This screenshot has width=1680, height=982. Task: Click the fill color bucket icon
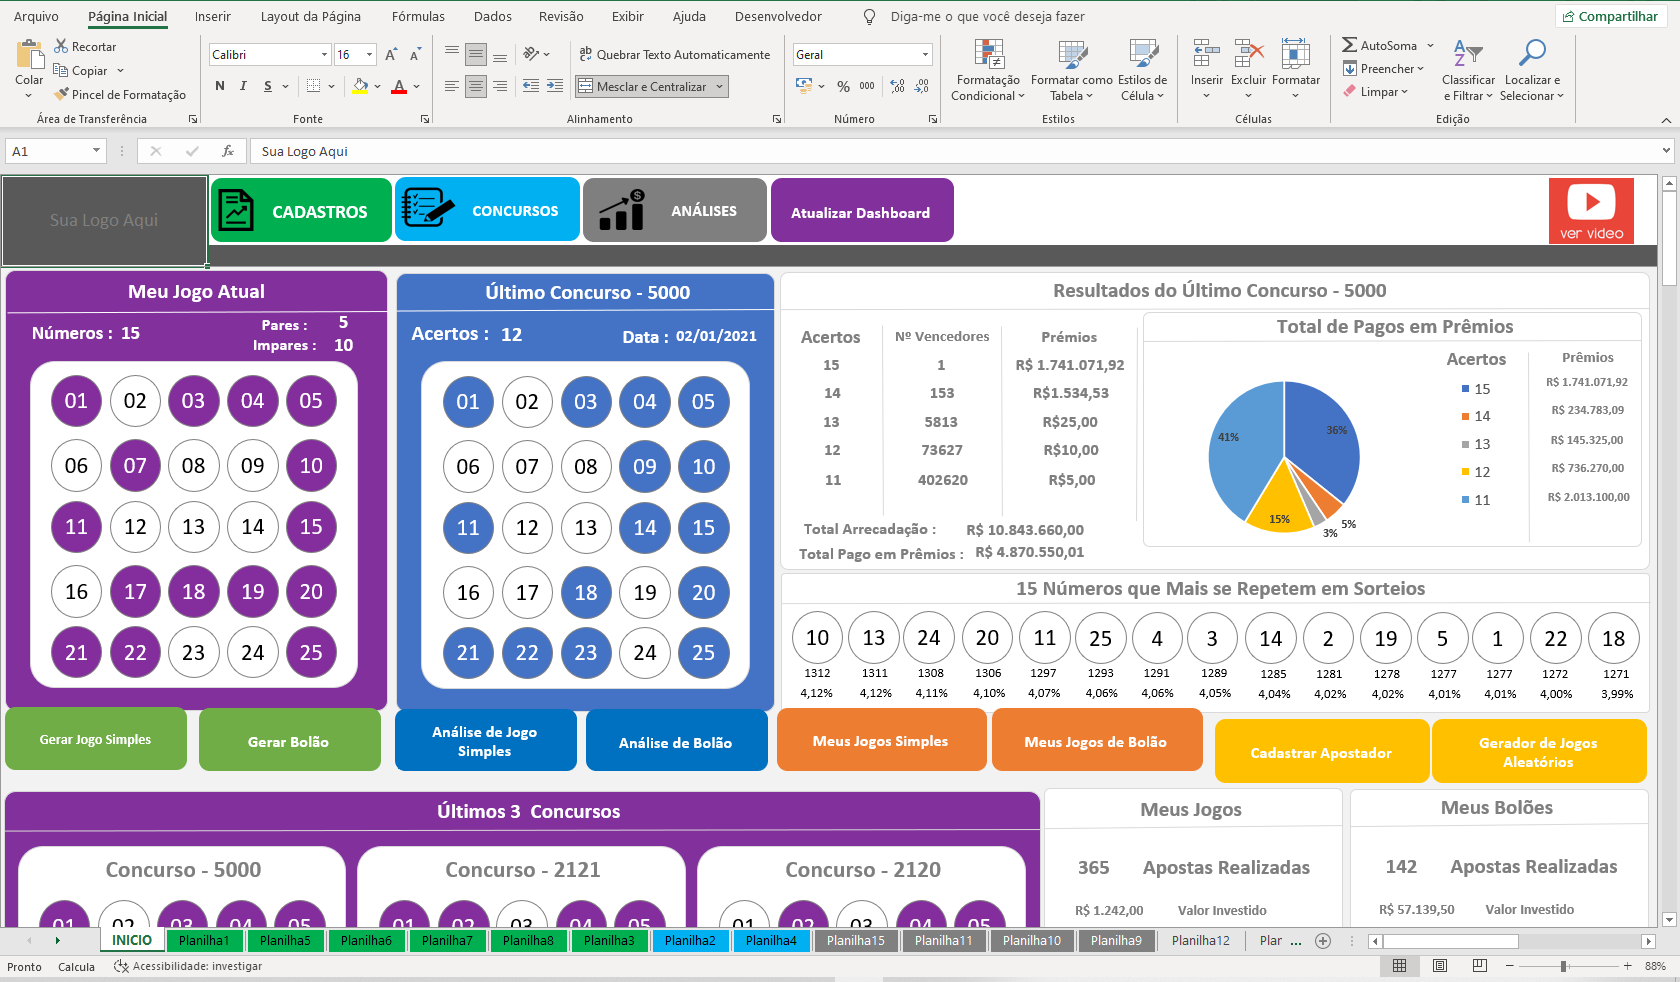click(x=360, y=86)
